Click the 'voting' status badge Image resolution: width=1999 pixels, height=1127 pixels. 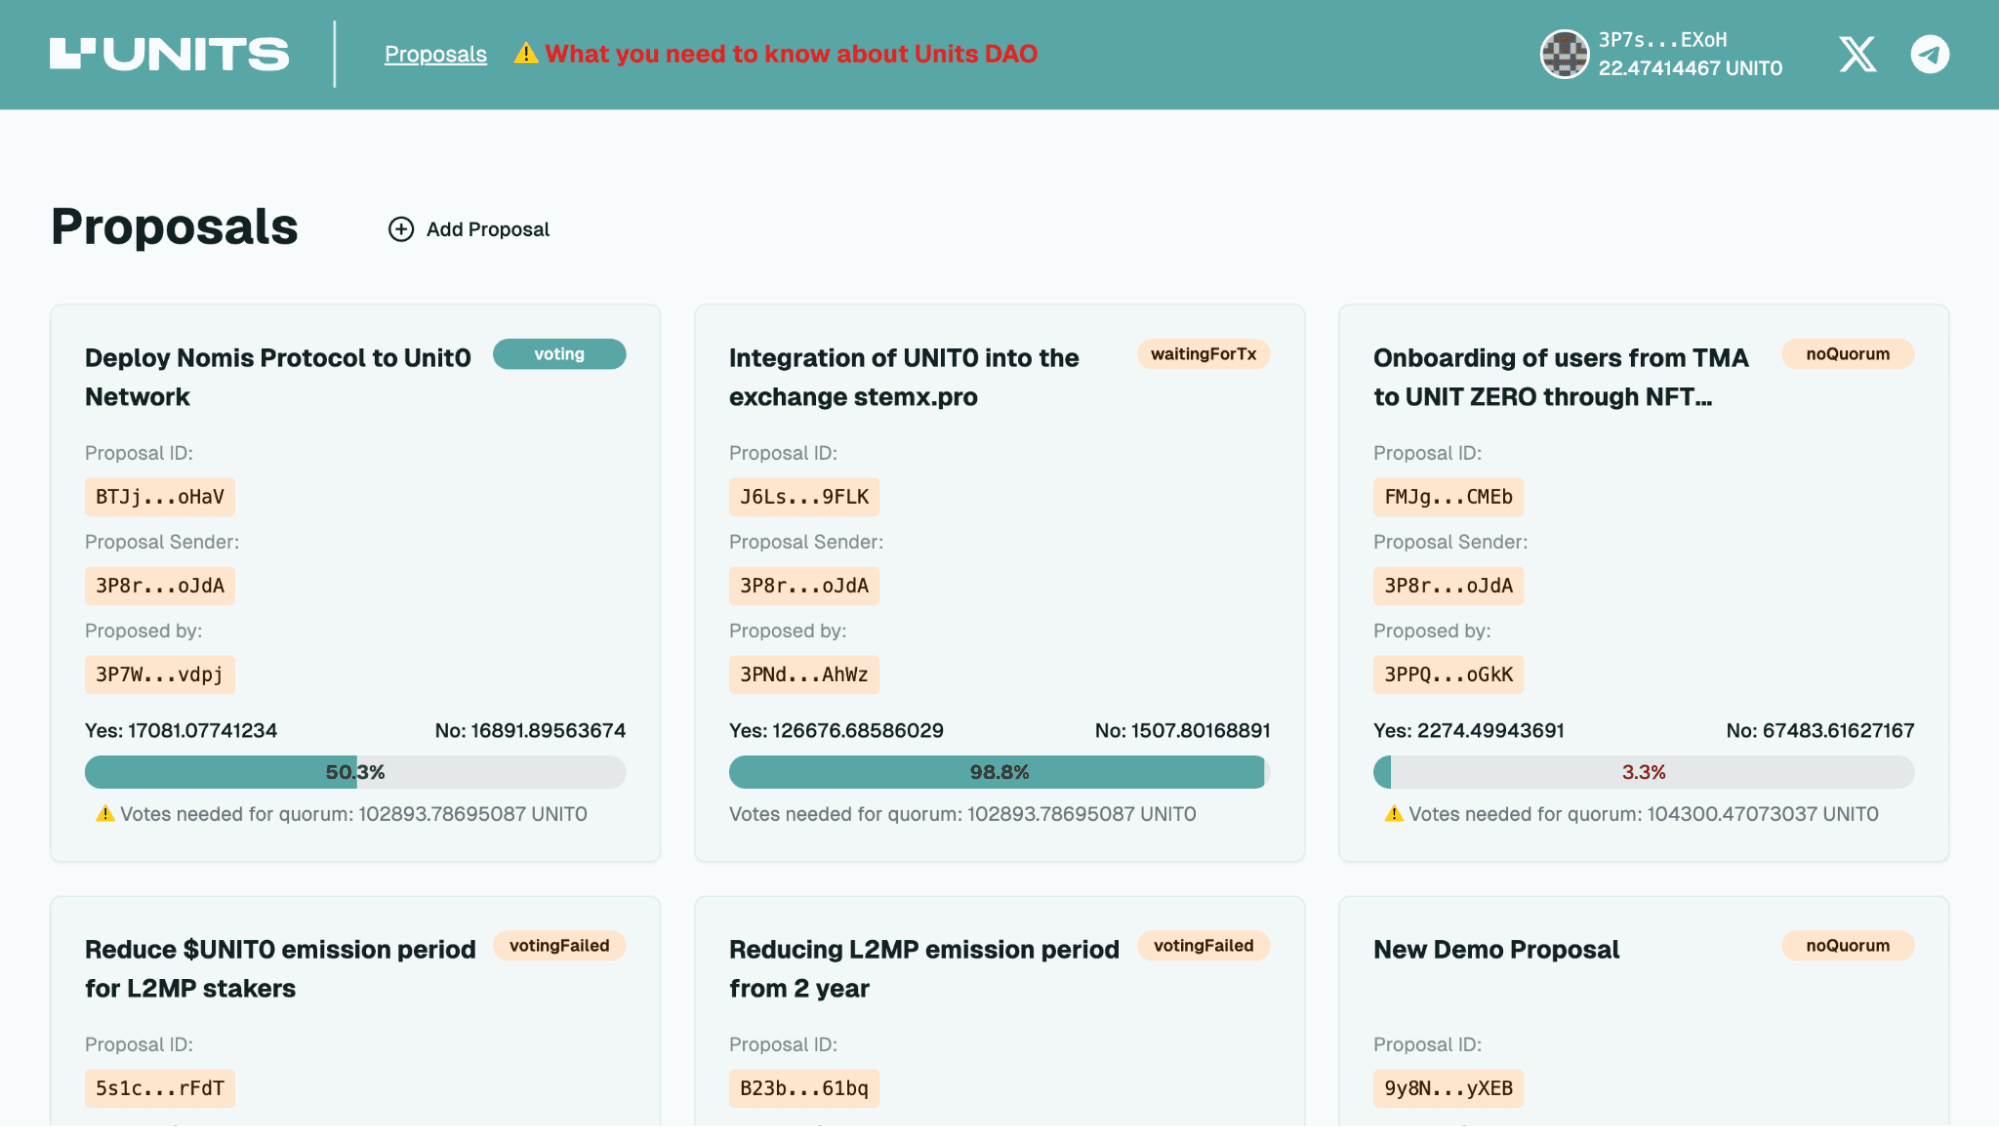pyautogui.click(x=559, y=354)
